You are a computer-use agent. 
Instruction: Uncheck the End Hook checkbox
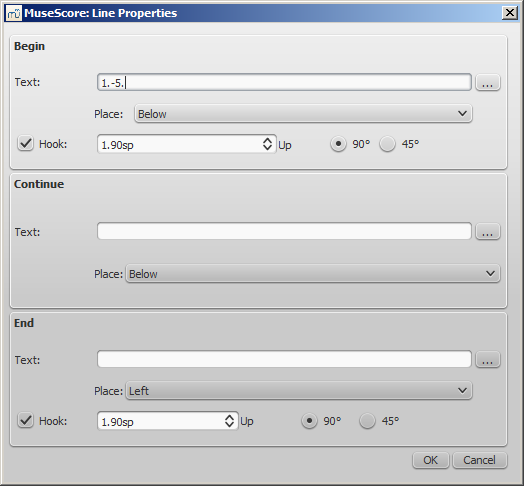tap(25, 420)
